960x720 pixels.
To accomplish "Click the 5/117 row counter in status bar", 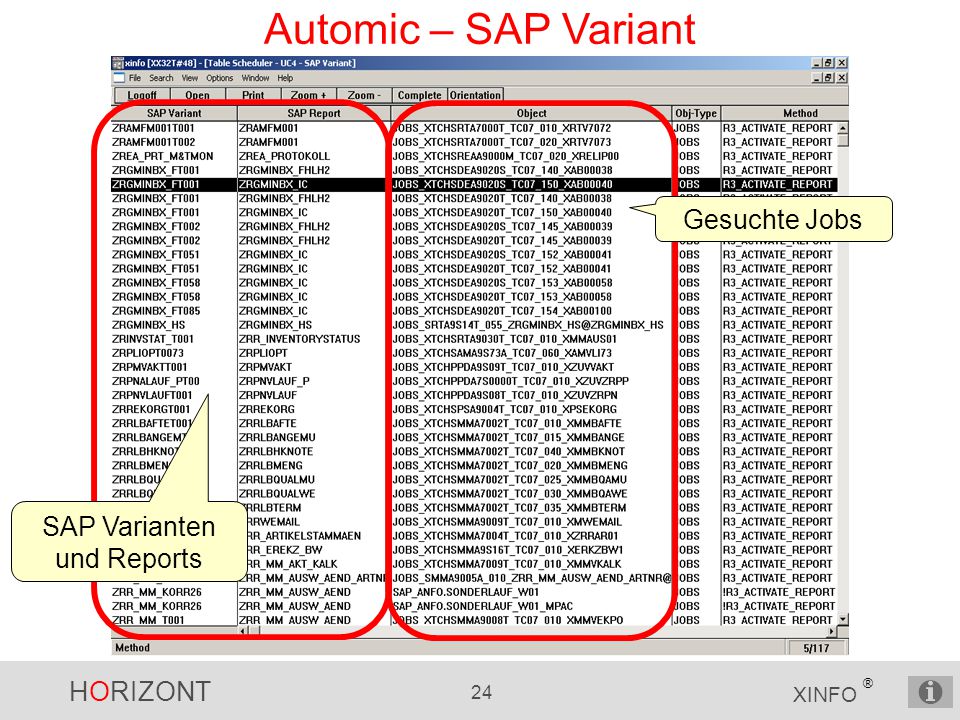I will tap(816, 648).
